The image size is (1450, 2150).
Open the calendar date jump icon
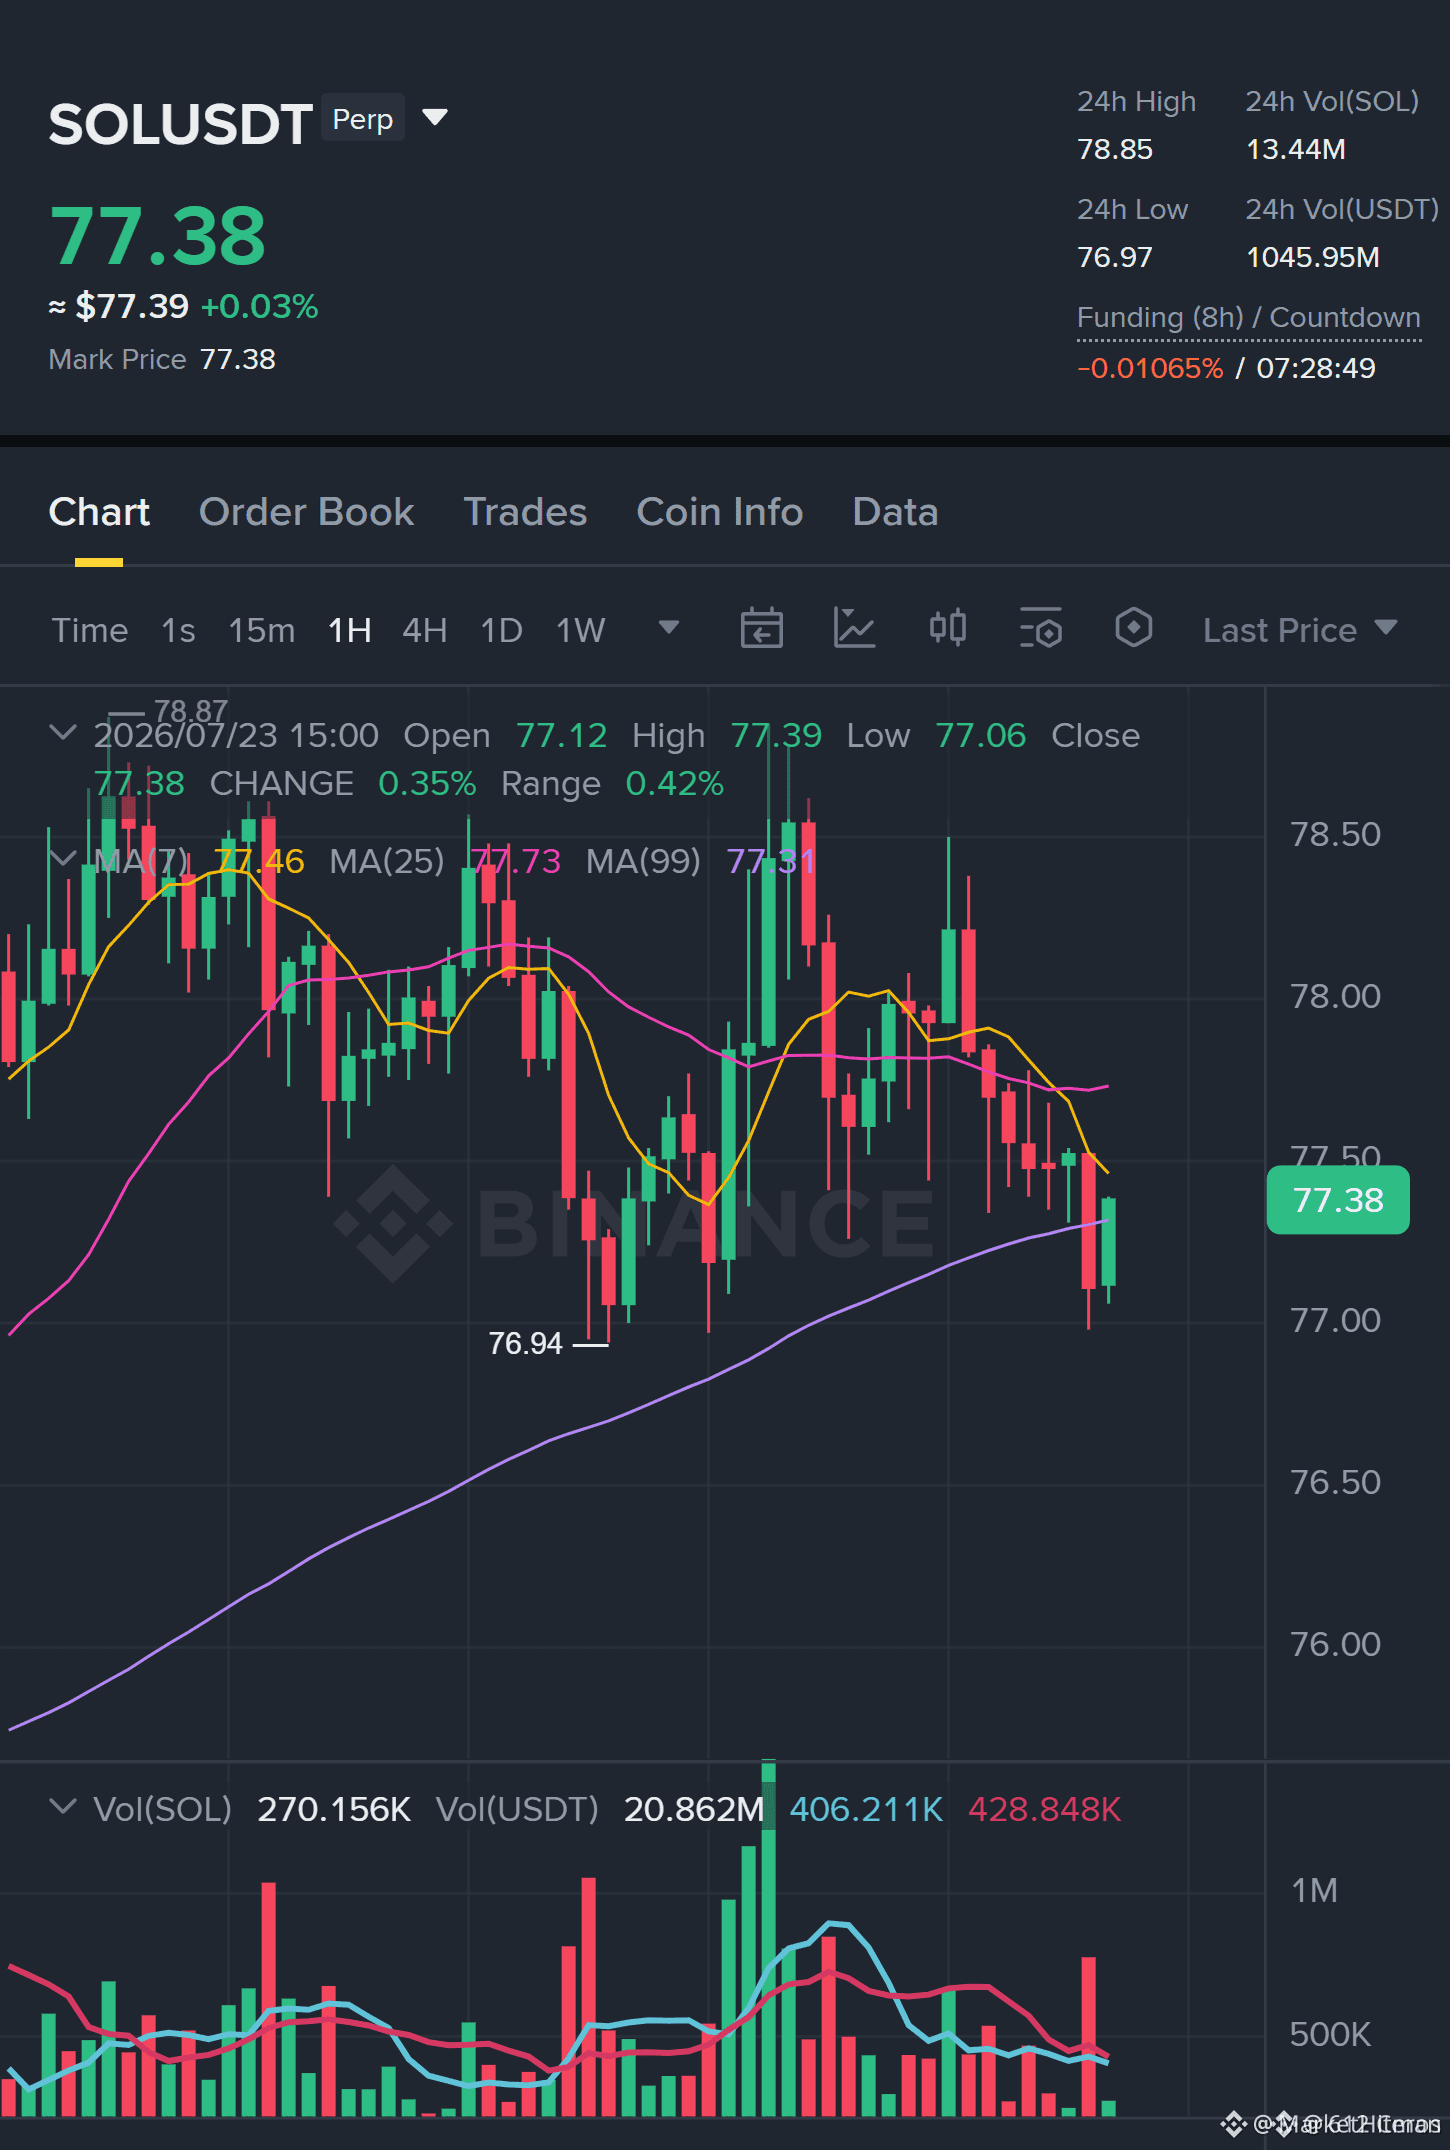tap(761, 629)
